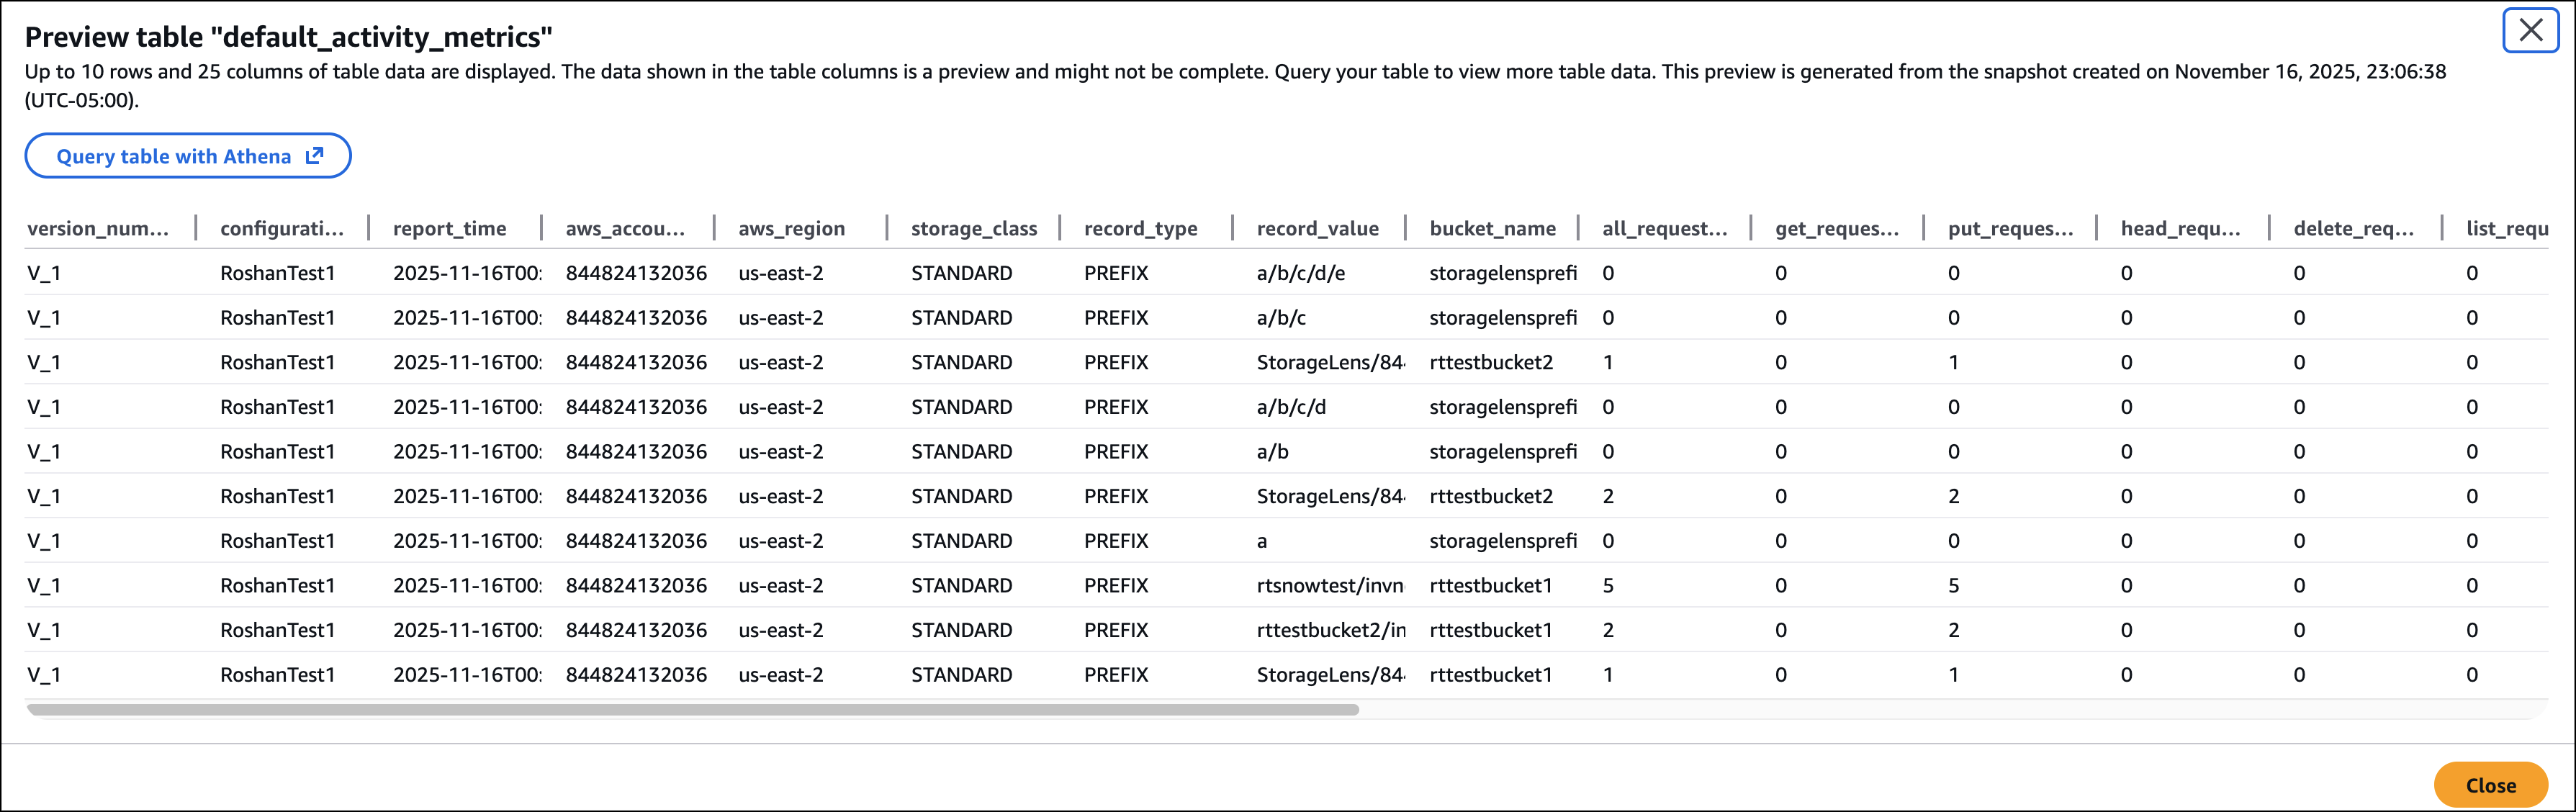Select the a/b/c/d/e record value cell

[1300, 273]
